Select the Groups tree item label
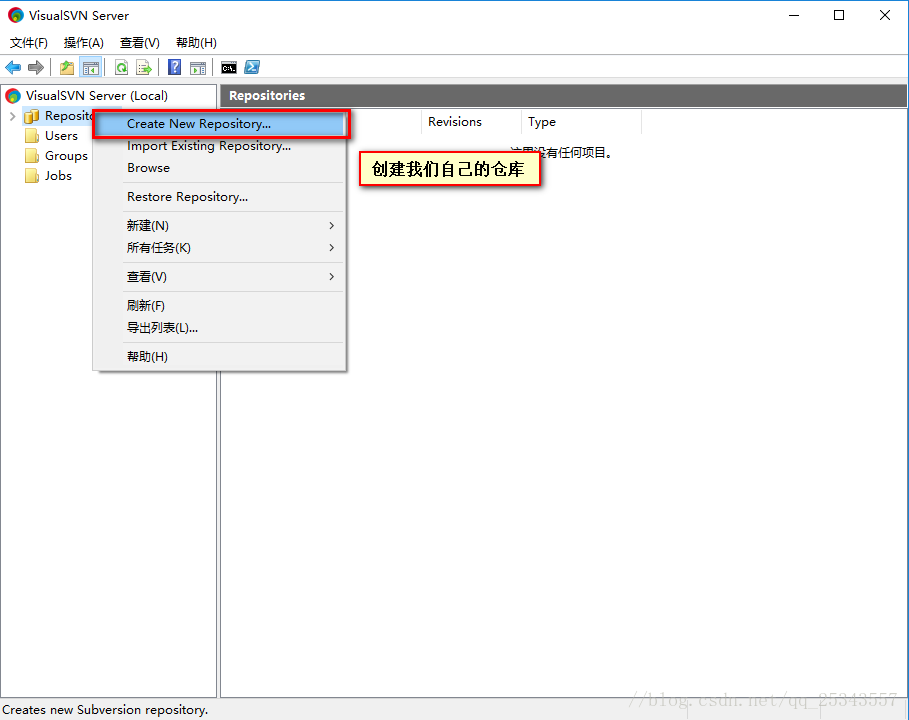909x720 pixels. (x=67, y=156)
